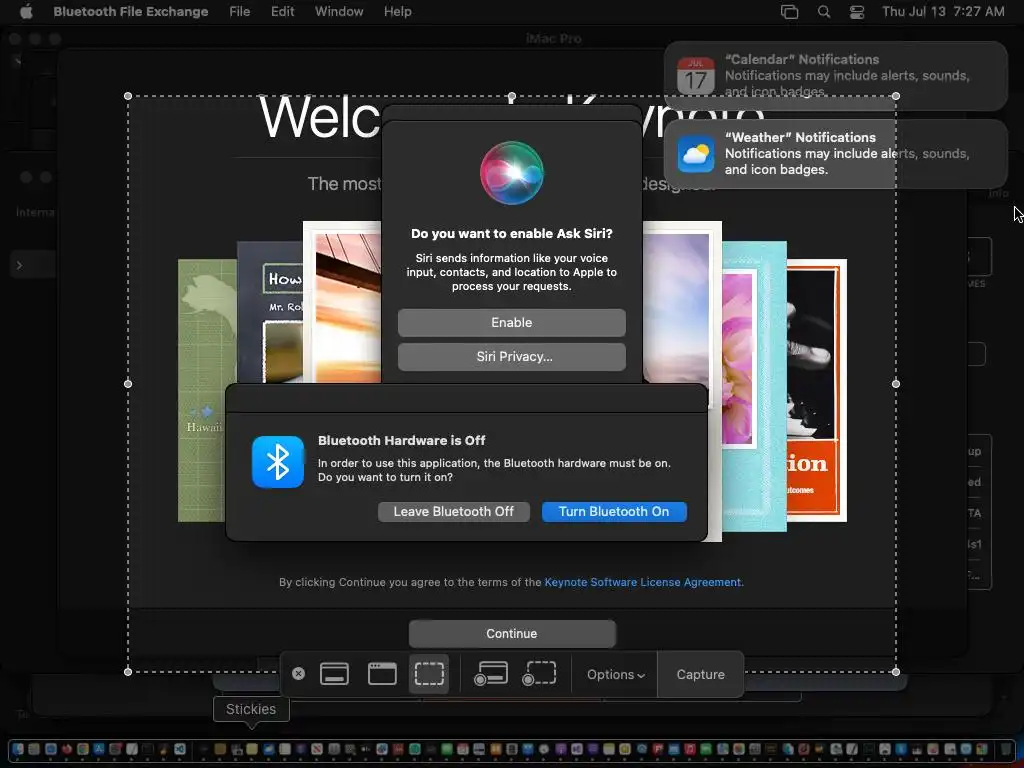Open the File menu
Screen dimensions: 1024x768
tap(240, 11)
